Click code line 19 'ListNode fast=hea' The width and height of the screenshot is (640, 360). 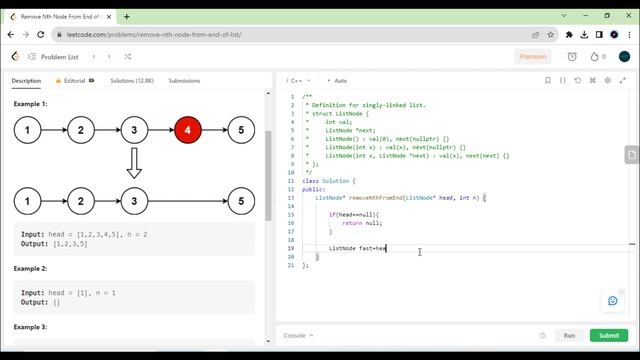[357, 248]
